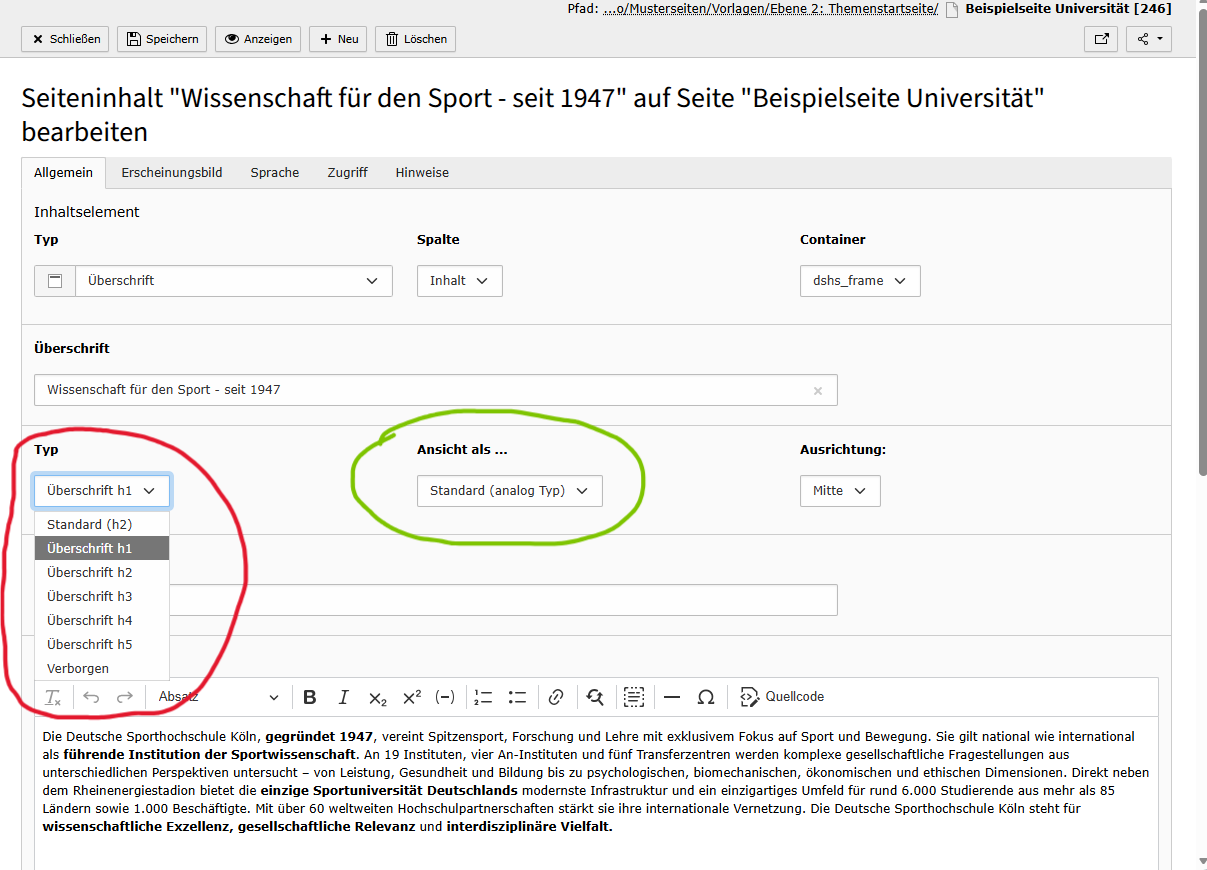Image resolution: width=1207 pixels, height=870 pixels.
Task: Open the dshs_frame Container dropdown
Action: click(x=859, y=281)
